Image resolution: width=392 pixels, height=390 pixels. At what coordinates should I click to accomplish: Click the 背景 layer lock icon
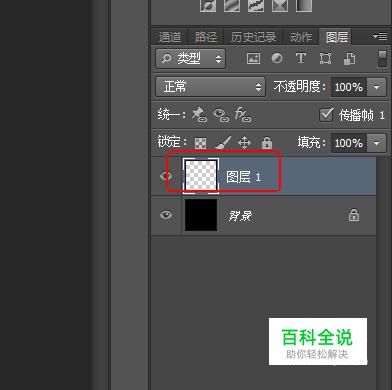pyautogui.click(x=354, y=215)
